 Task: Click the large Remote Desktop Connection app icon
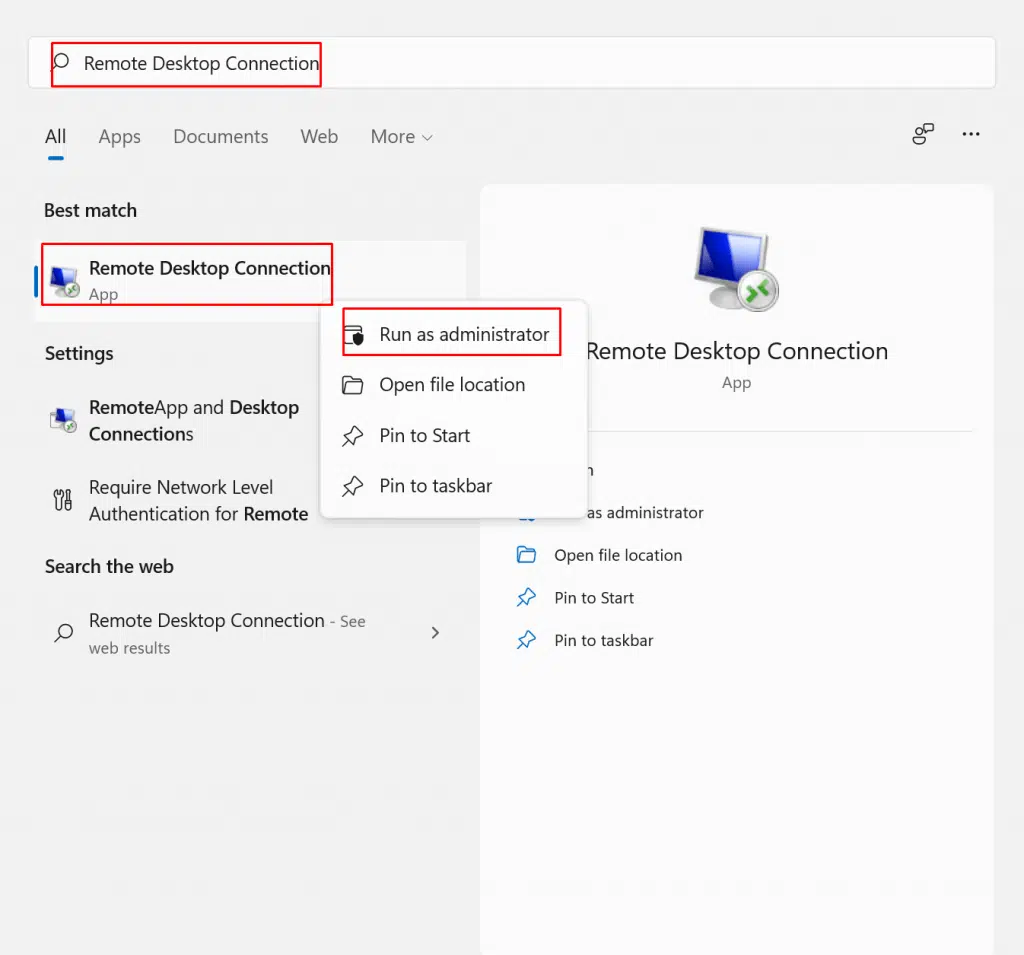click(735, 269)
